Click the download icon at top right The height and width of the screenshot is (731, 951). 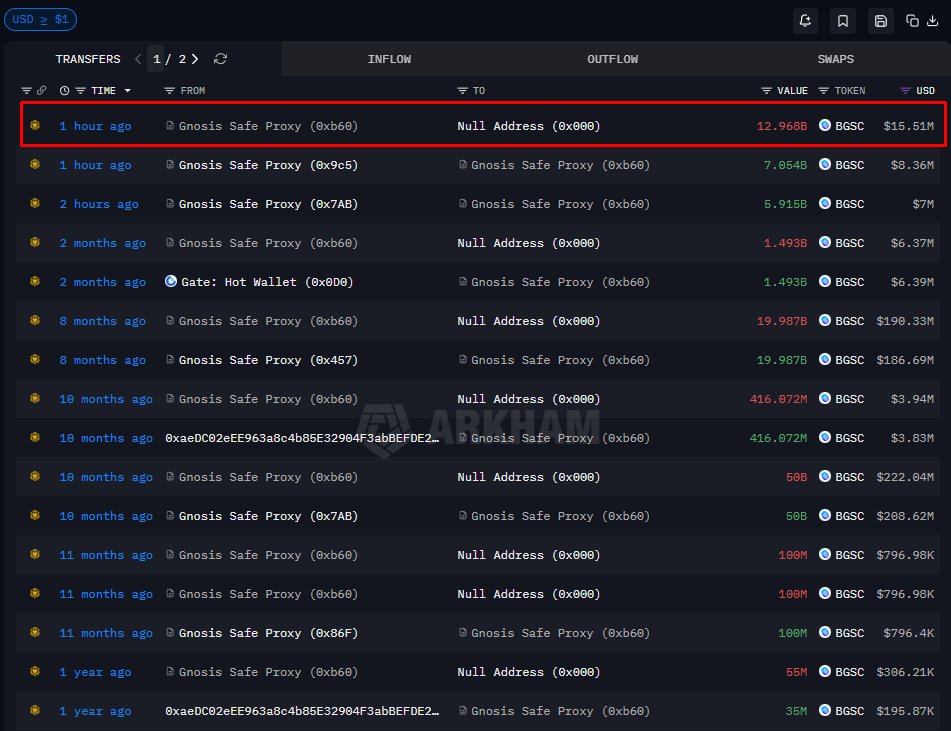[x=932, y=20]
